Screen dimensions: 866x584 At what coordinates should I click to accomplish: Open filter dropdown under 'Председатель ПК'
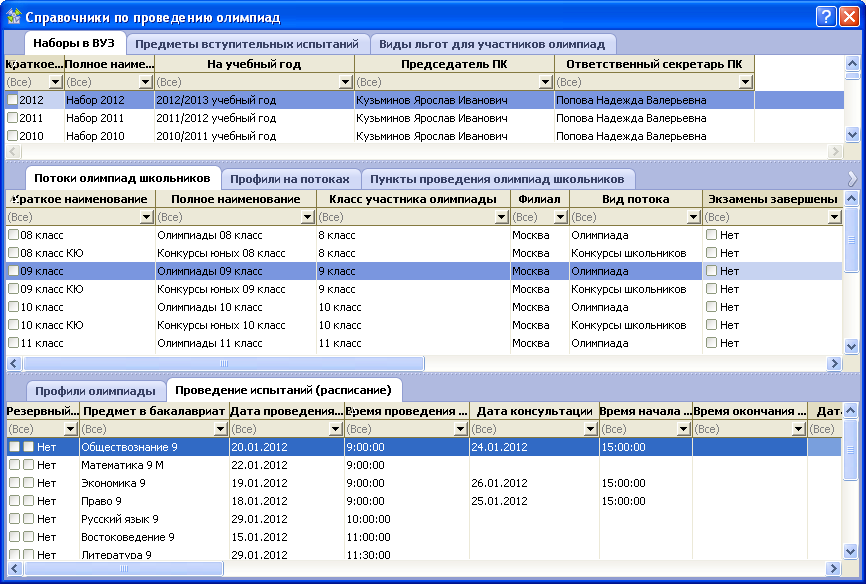click(x=546, y=82)
